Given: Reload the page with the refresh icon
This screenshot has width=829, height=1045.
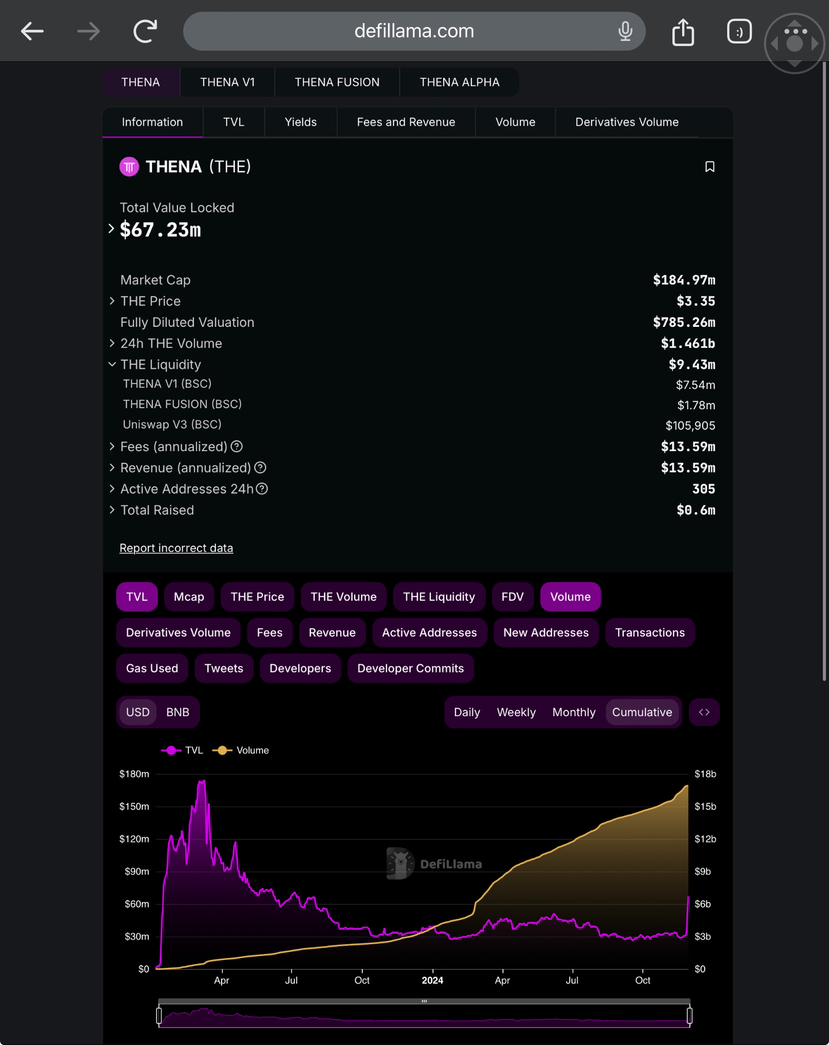Looking at the screenshot, I should 145,31.
